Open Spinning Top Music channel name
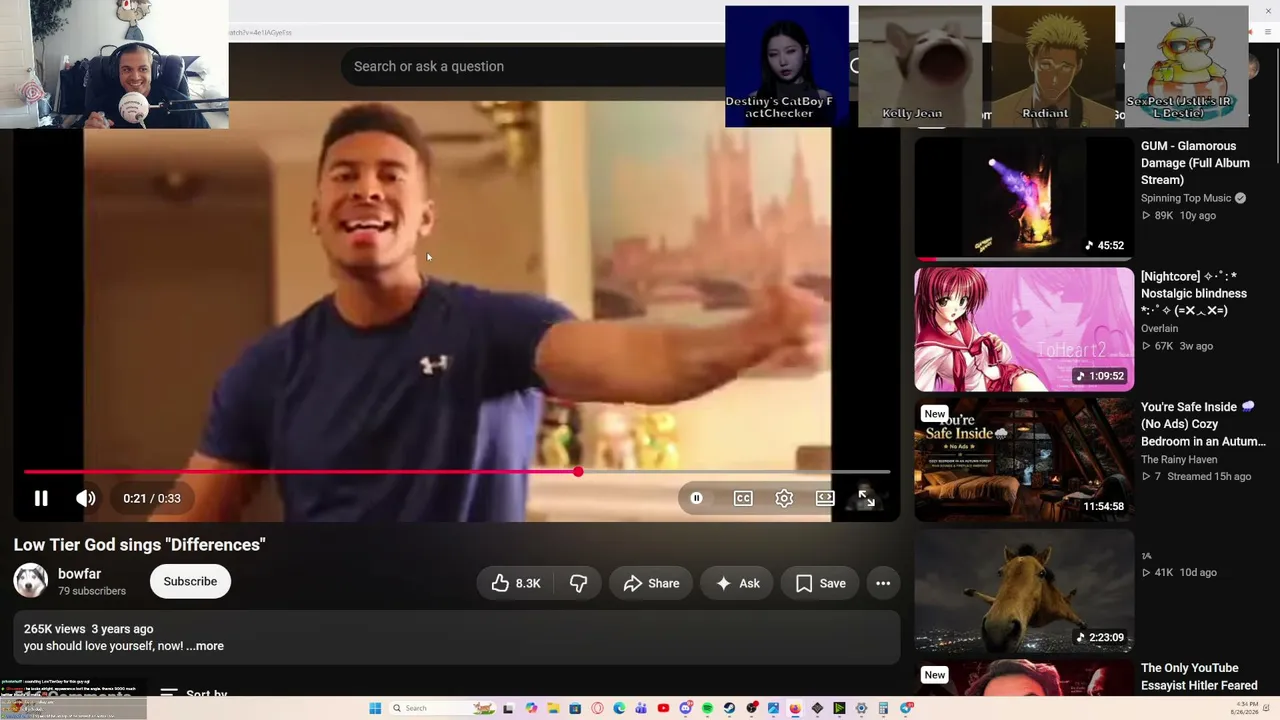 tap(1186, 198)
